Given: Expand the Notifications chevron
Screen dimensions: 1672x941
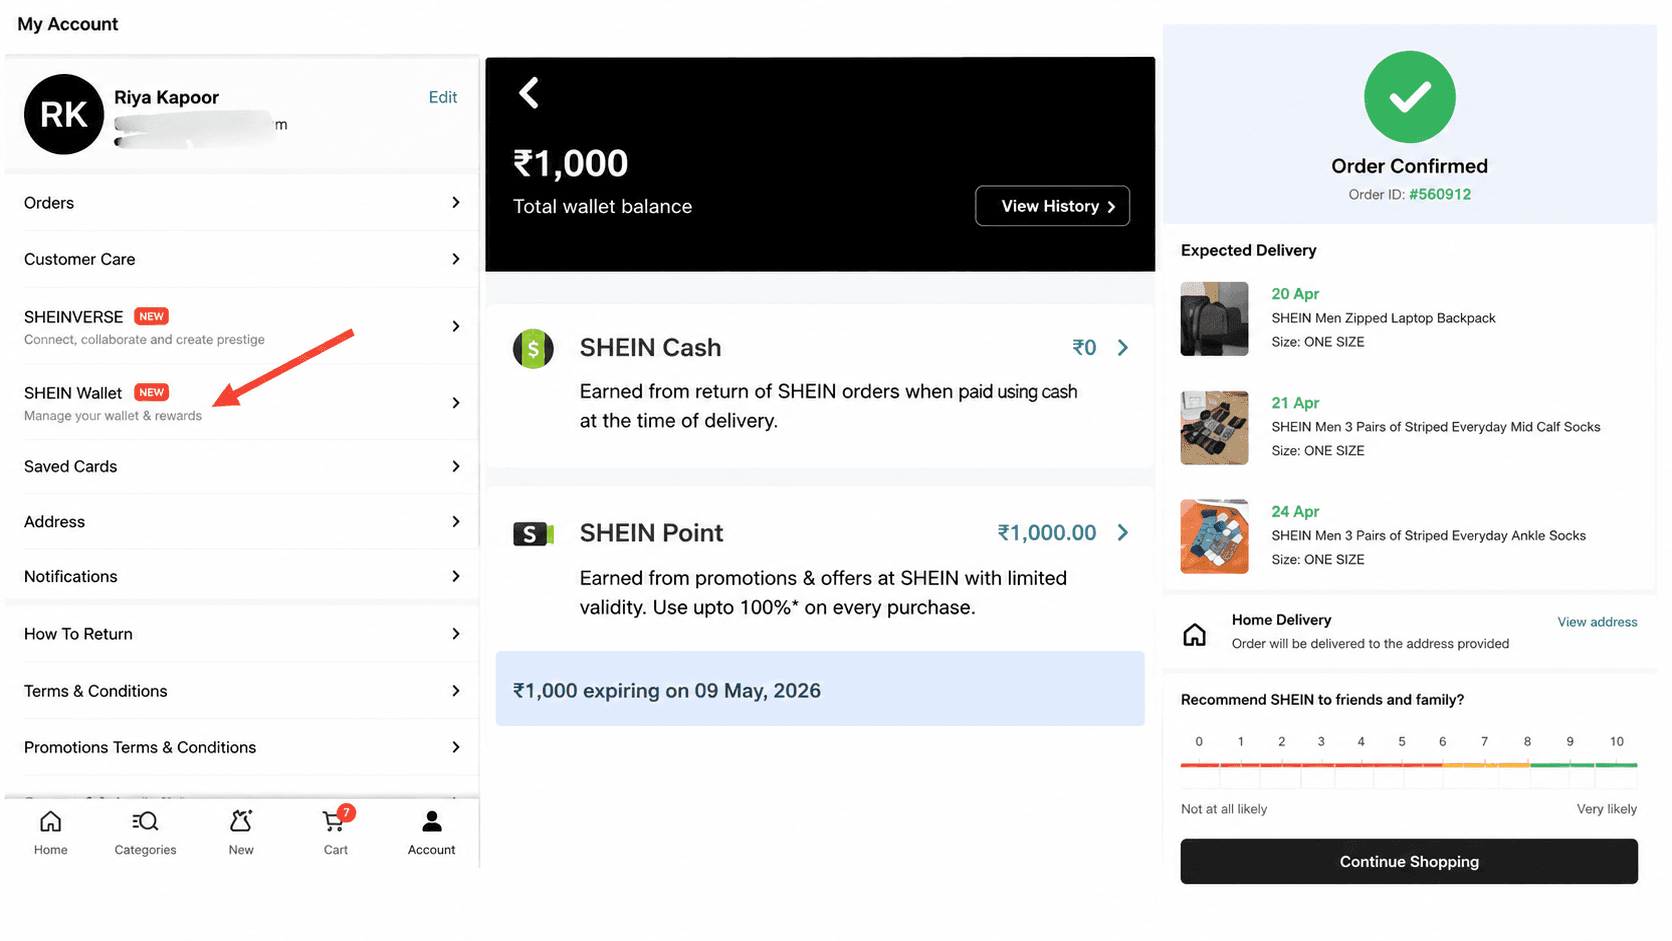Looking at the screenshot, I should tap(456, 577).
